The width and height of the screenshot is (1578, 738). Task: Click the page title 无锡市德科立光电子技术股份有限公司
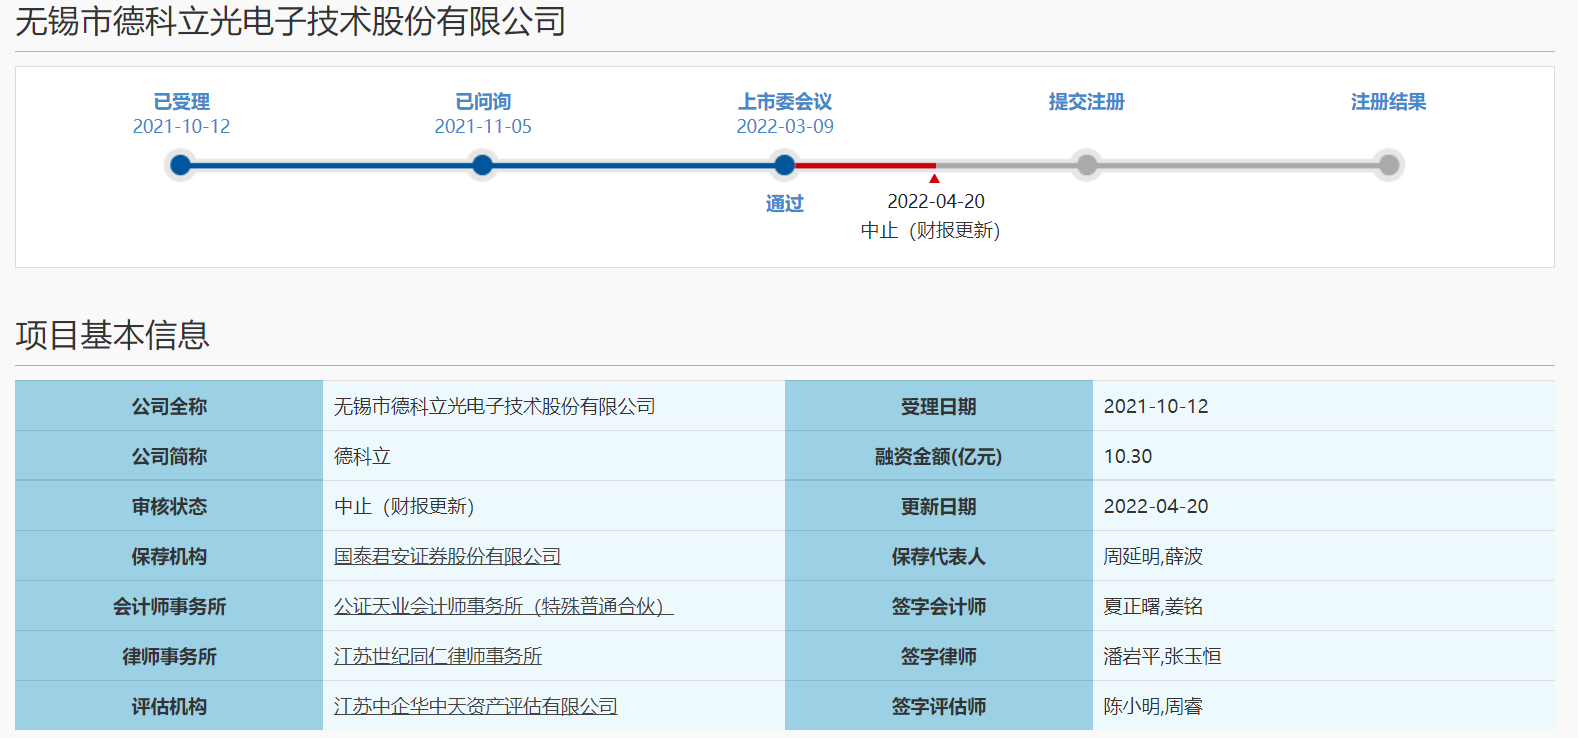click(291, 21)
